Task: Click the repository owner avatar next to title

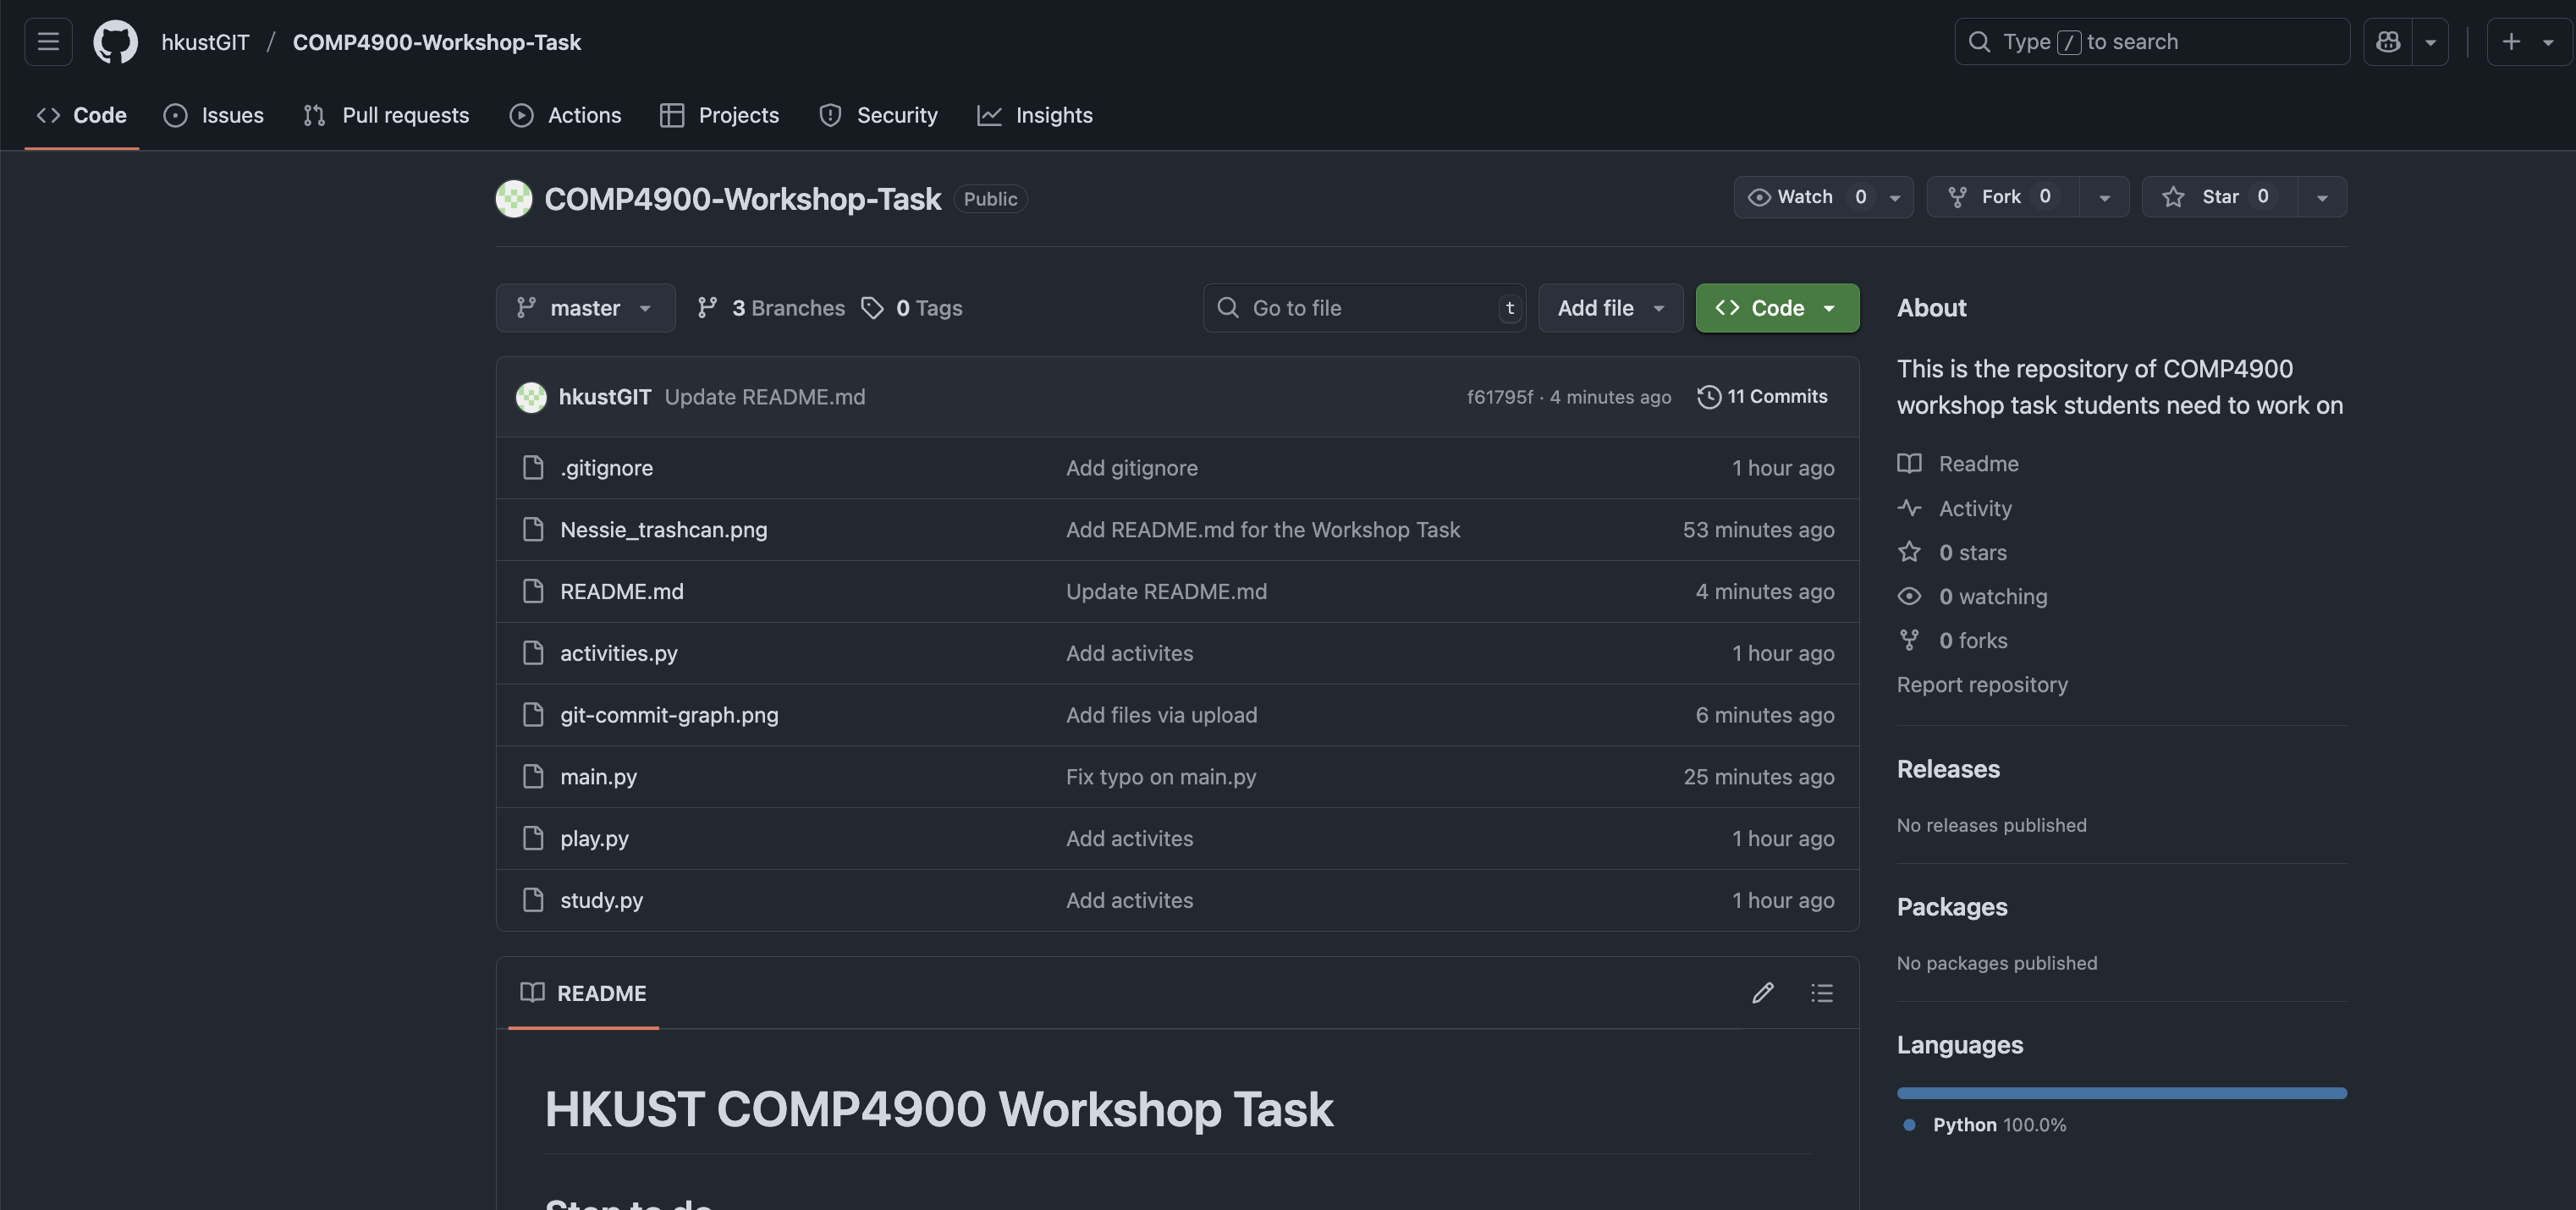Action: click(x=514, y=198)
